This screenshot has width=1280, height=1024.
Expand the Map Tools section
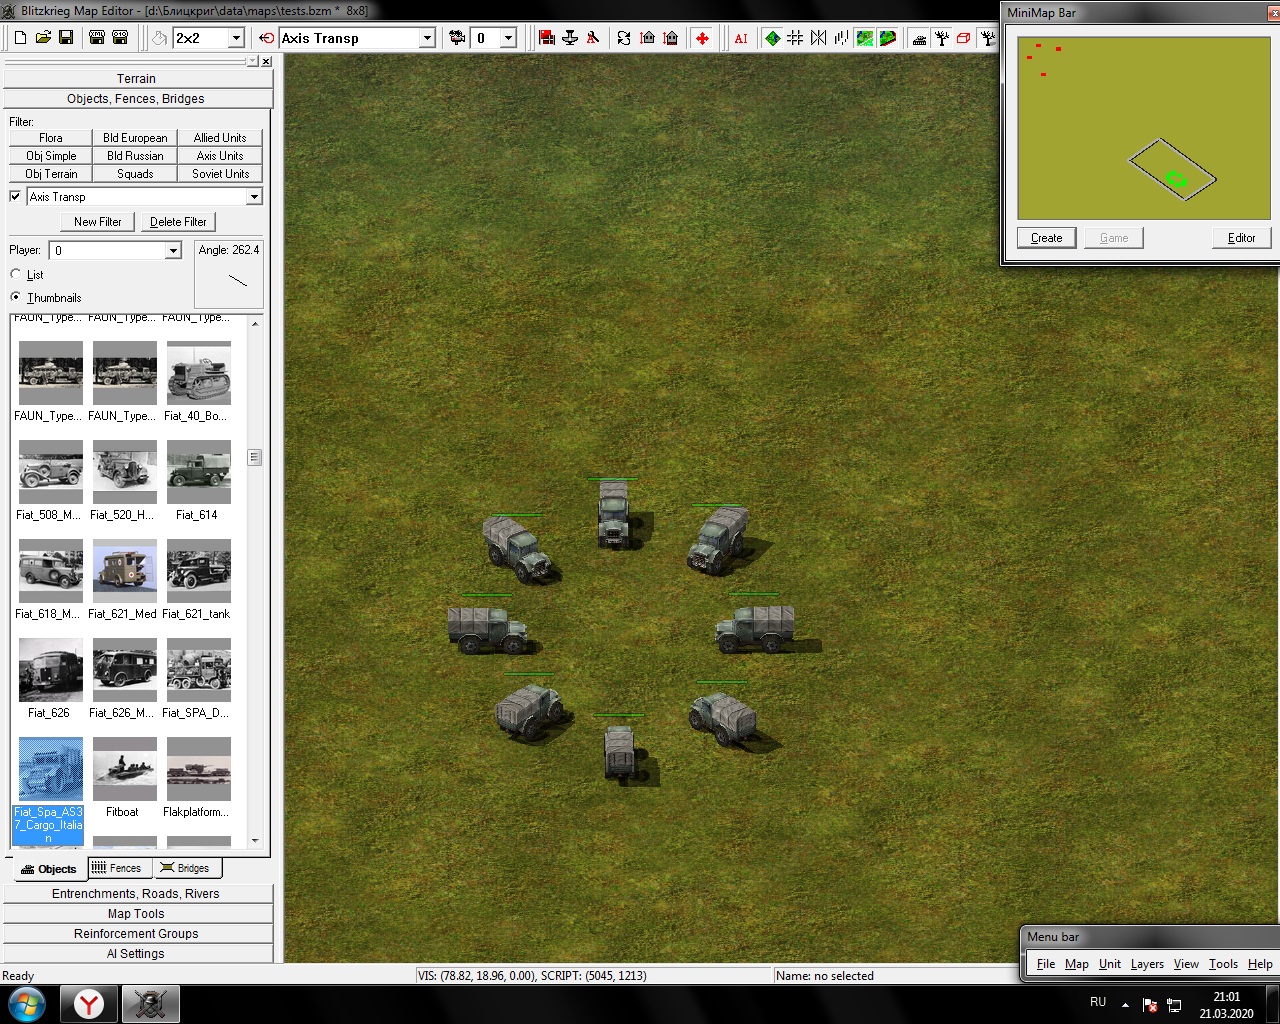138,914
